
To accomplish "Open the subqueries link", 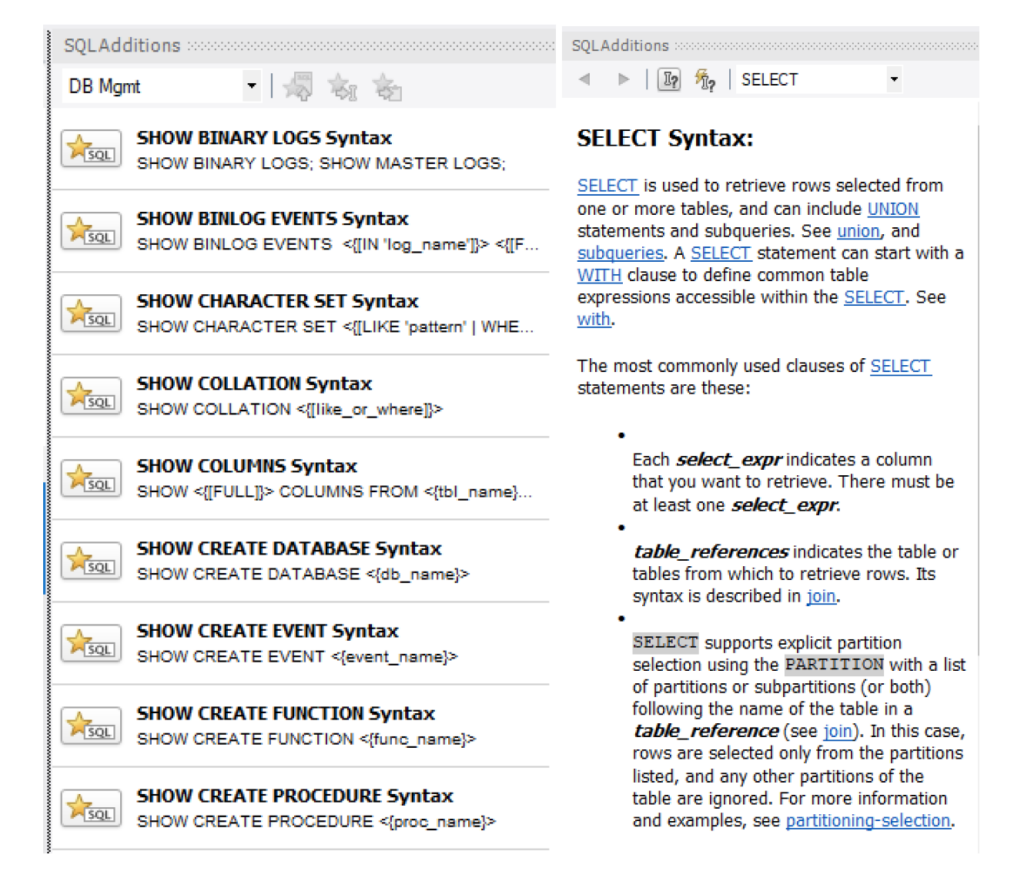I will click(620, 253).
